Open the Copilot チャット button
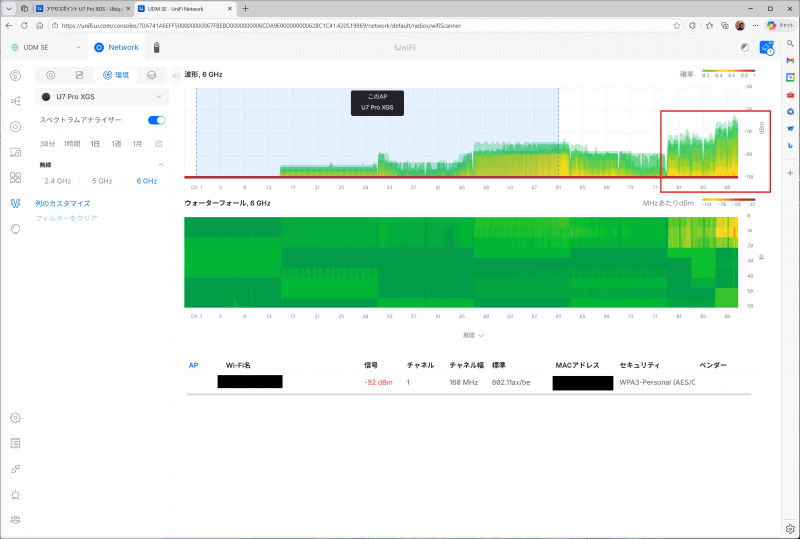800x539 pixels. pos(780,26)
